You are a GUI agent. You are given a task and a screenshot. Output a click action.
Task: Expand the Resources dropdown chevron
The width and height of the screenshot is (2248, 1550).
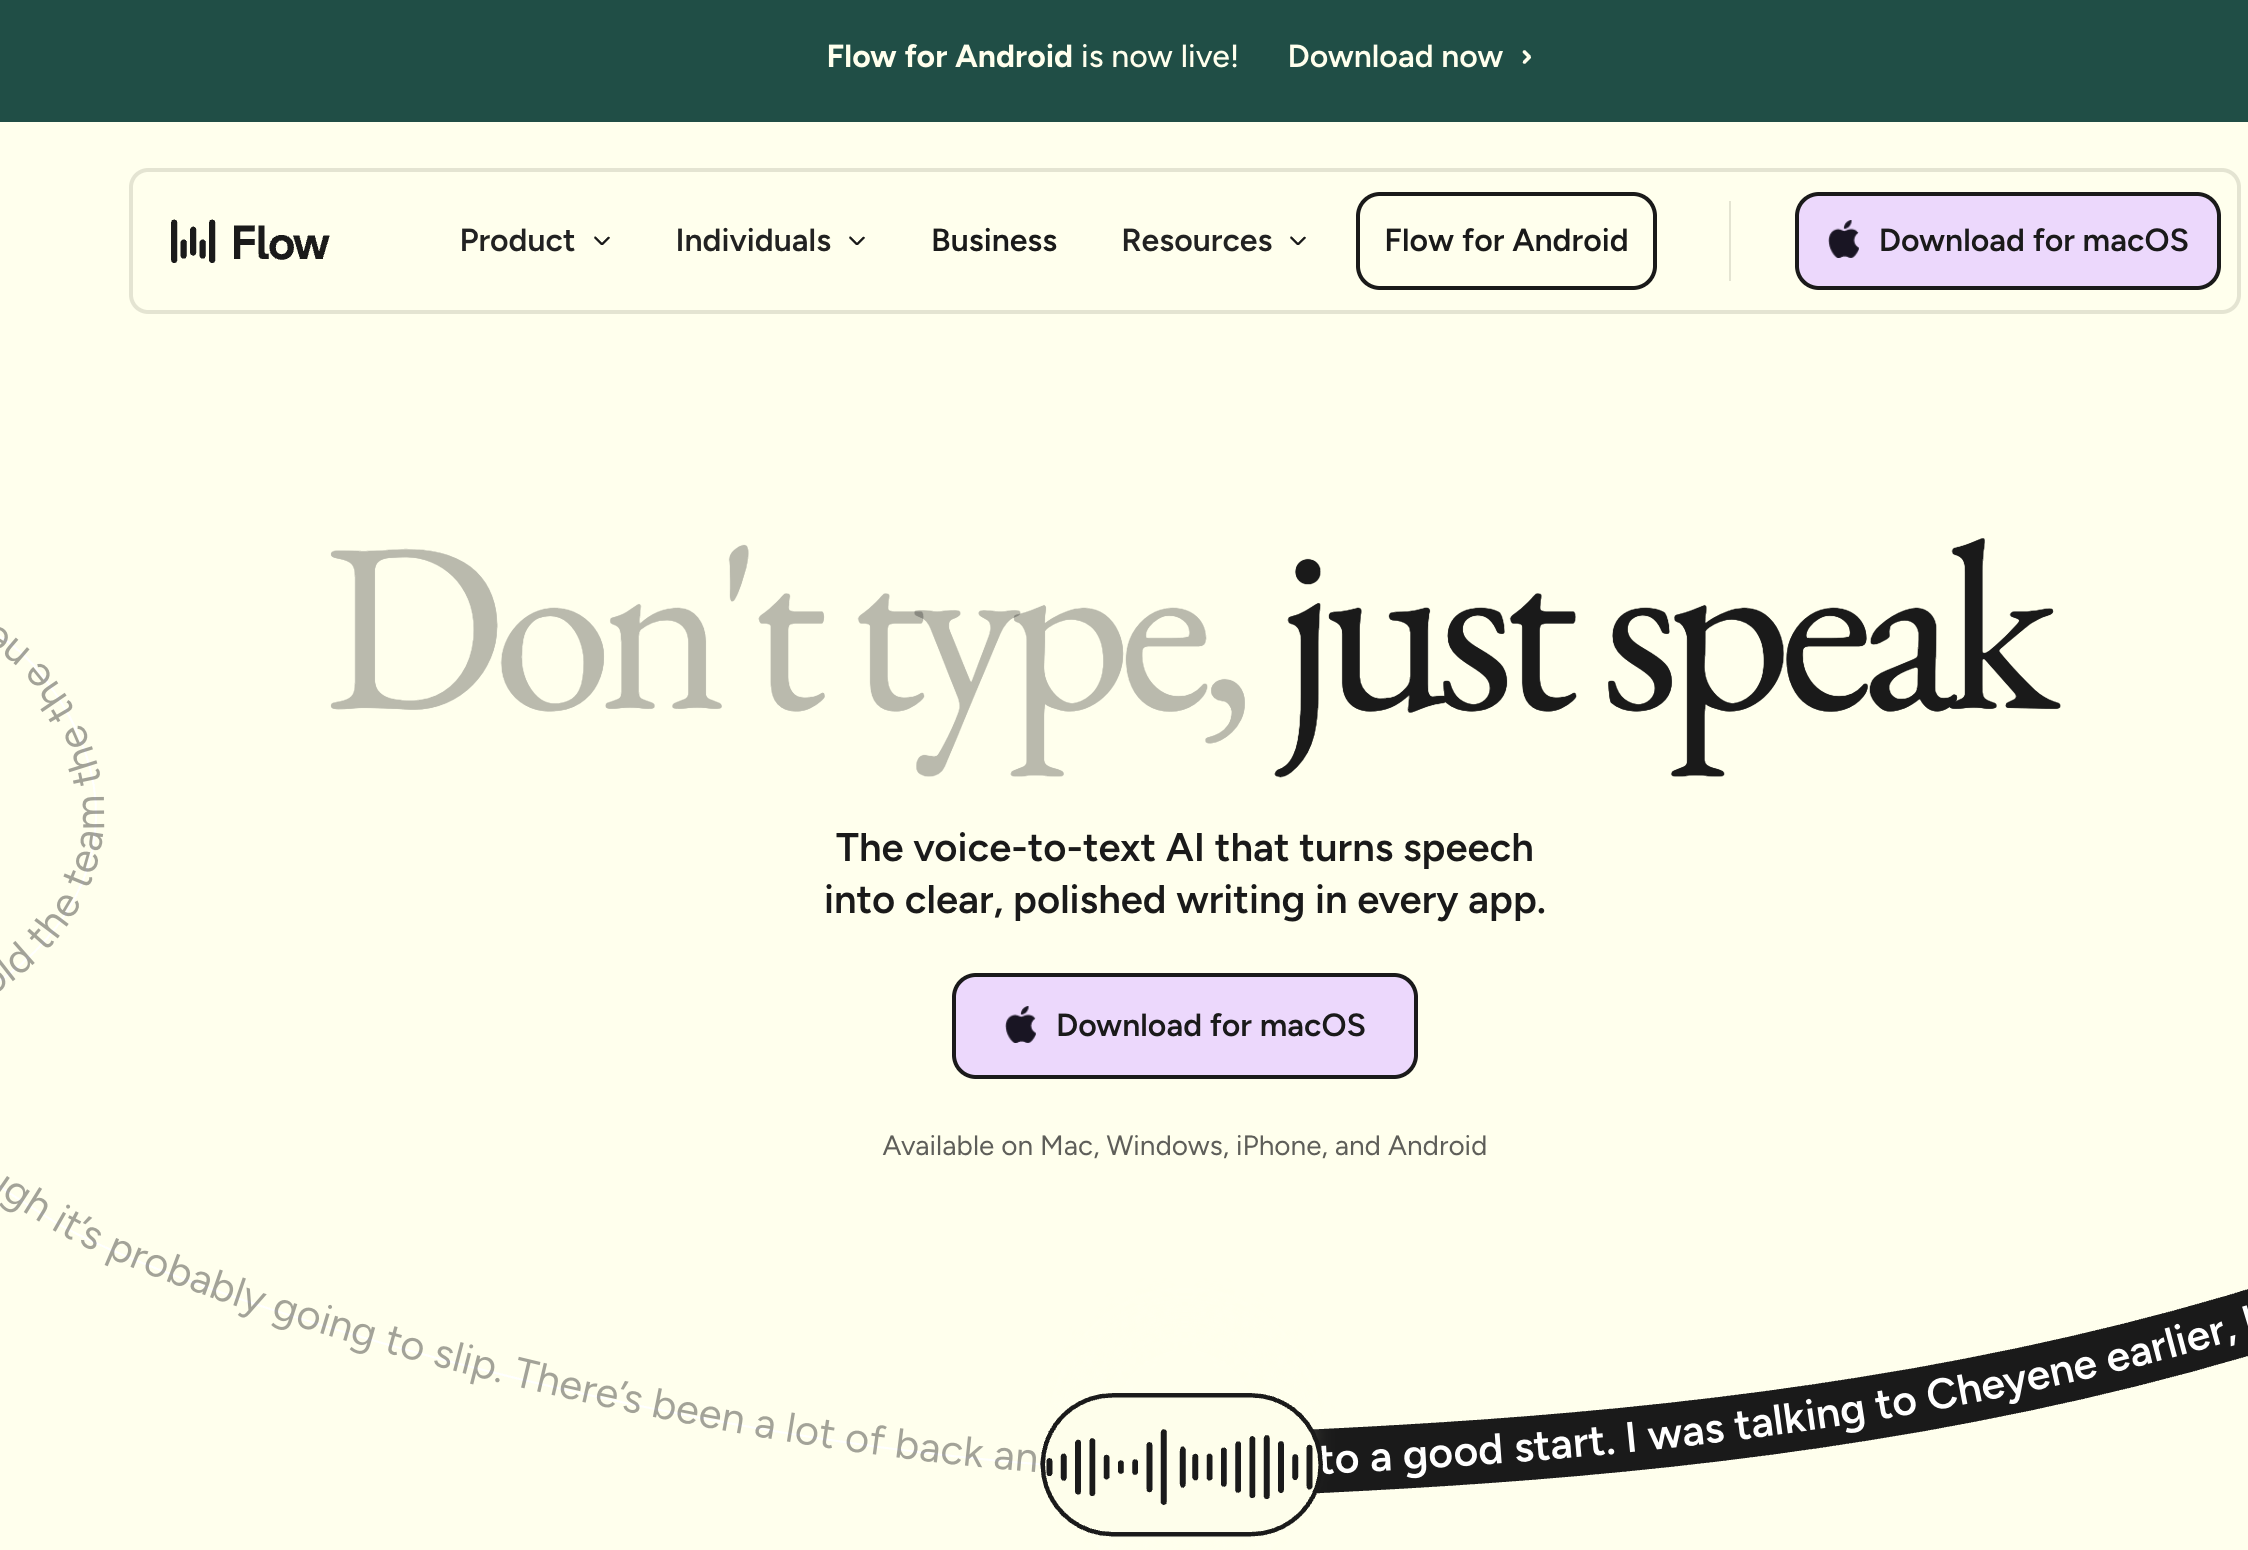(1298, 241)
